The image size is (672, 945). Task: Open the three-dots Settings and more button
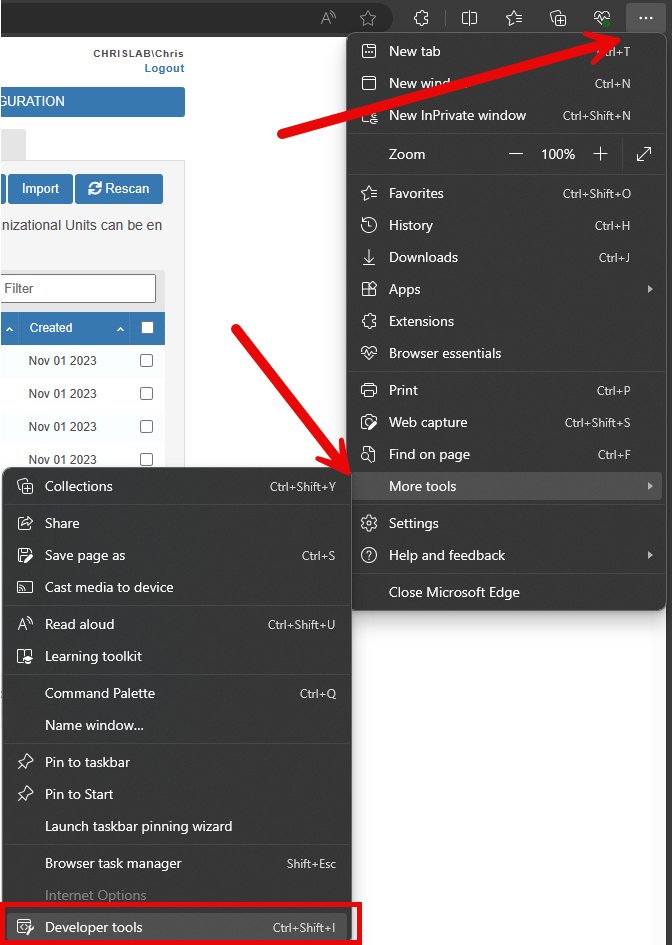[645, 18]
